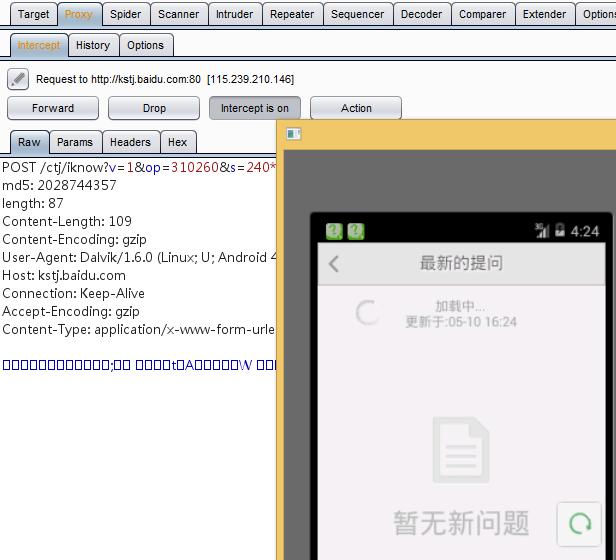Image resolution: width=616 pixels, height=560 pixels.
Task: Click the Drop button
Action: tap(154, 108)
